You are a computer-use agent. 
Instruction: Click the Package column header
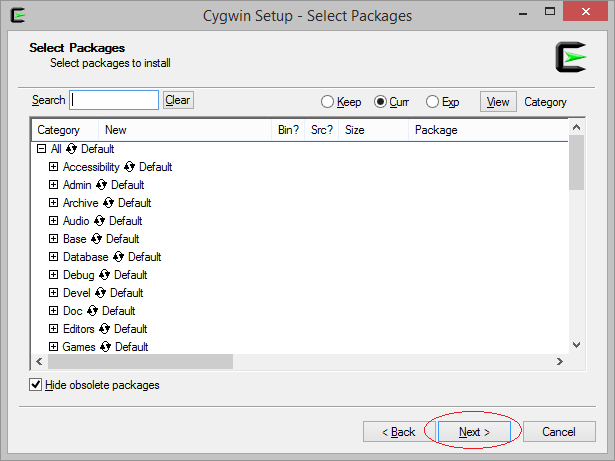(488, 130)
